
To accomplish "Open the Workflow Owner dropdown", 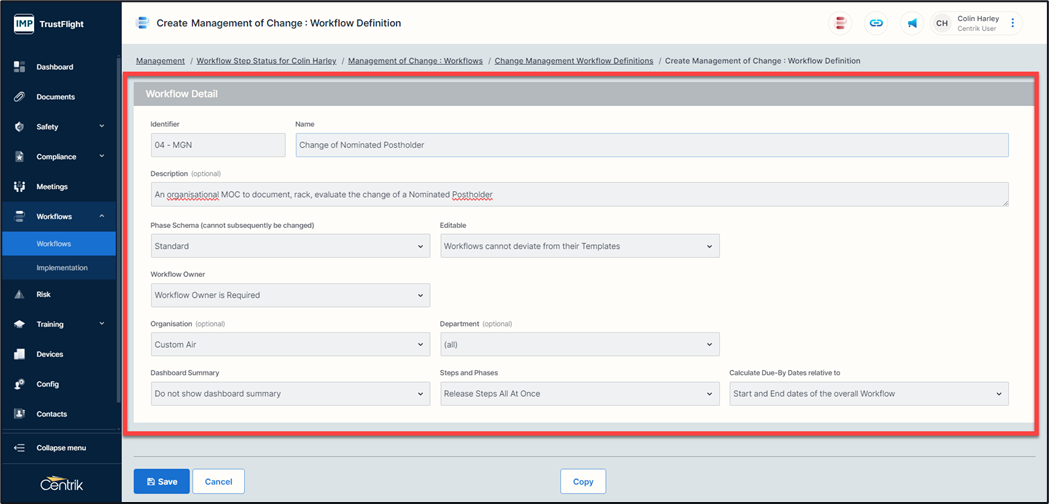I will (290, 295).
